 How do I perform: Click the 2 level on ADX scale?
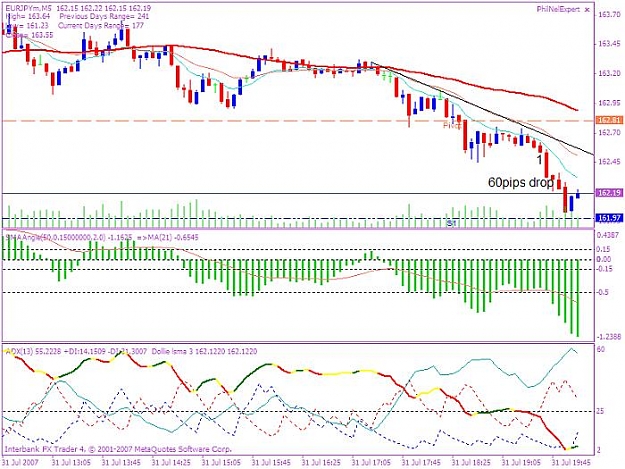click(x=599, y=450)
